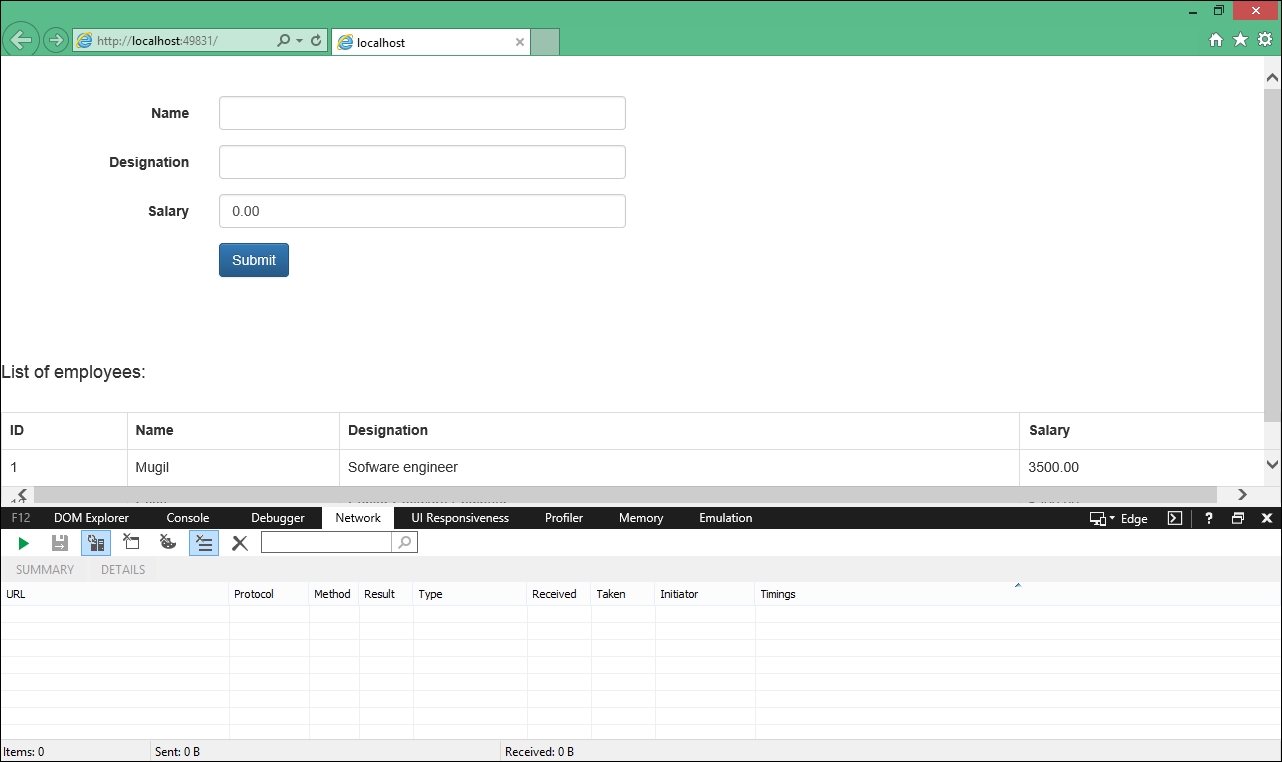Click the Result column header
The width and height of the screenshot is (1282, 762).
[x=386, y=594]
